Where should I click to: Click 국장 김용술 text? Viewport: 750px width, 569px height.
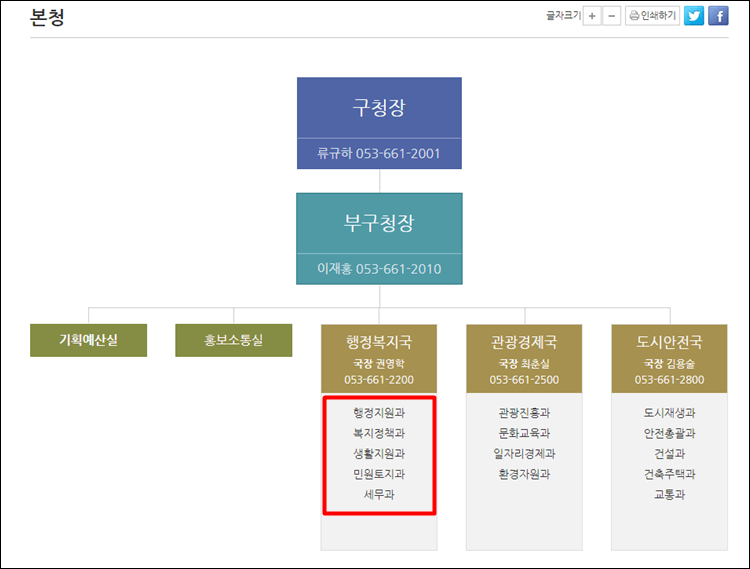click(x=669, y=364)
